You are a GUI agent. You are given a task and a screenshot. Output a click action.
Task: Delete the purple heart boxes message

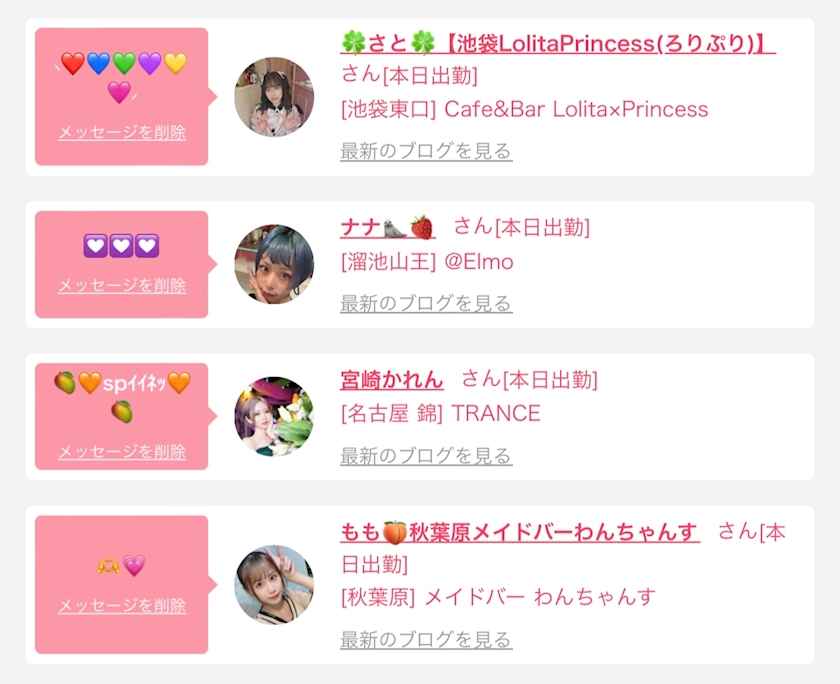point(122,285)
